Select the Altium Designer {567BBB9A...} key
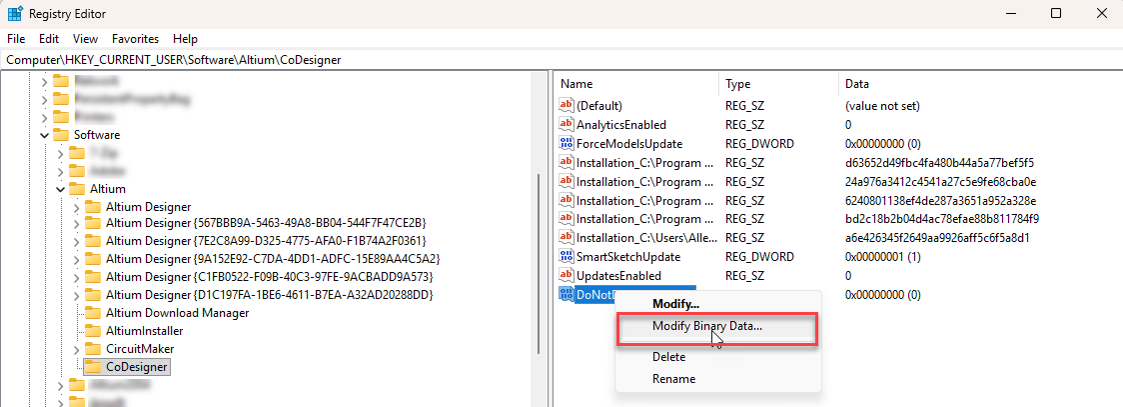The height and width of the screenshot is (407, 1123). pos(266,224)
